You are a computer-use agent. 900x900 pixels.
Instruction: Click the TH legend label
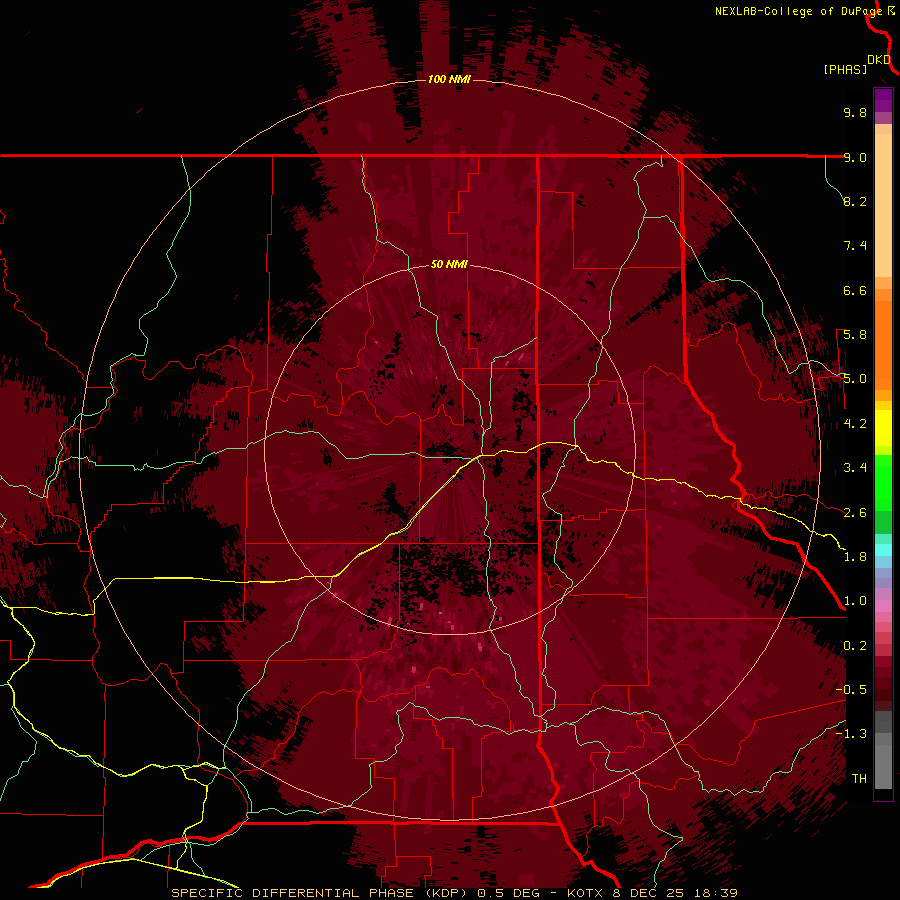[x=859, y=779]
